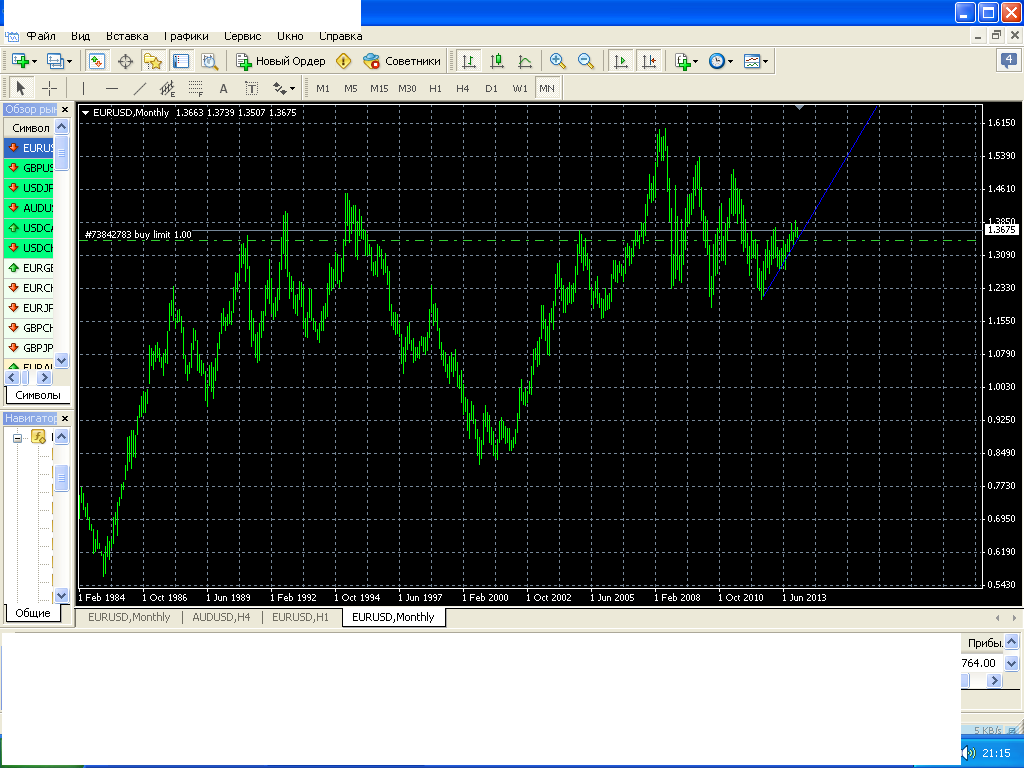This screenshot has height=768, width=1024.
Task: Toggle the Terminal panel icon
Action: pos(180,61)
